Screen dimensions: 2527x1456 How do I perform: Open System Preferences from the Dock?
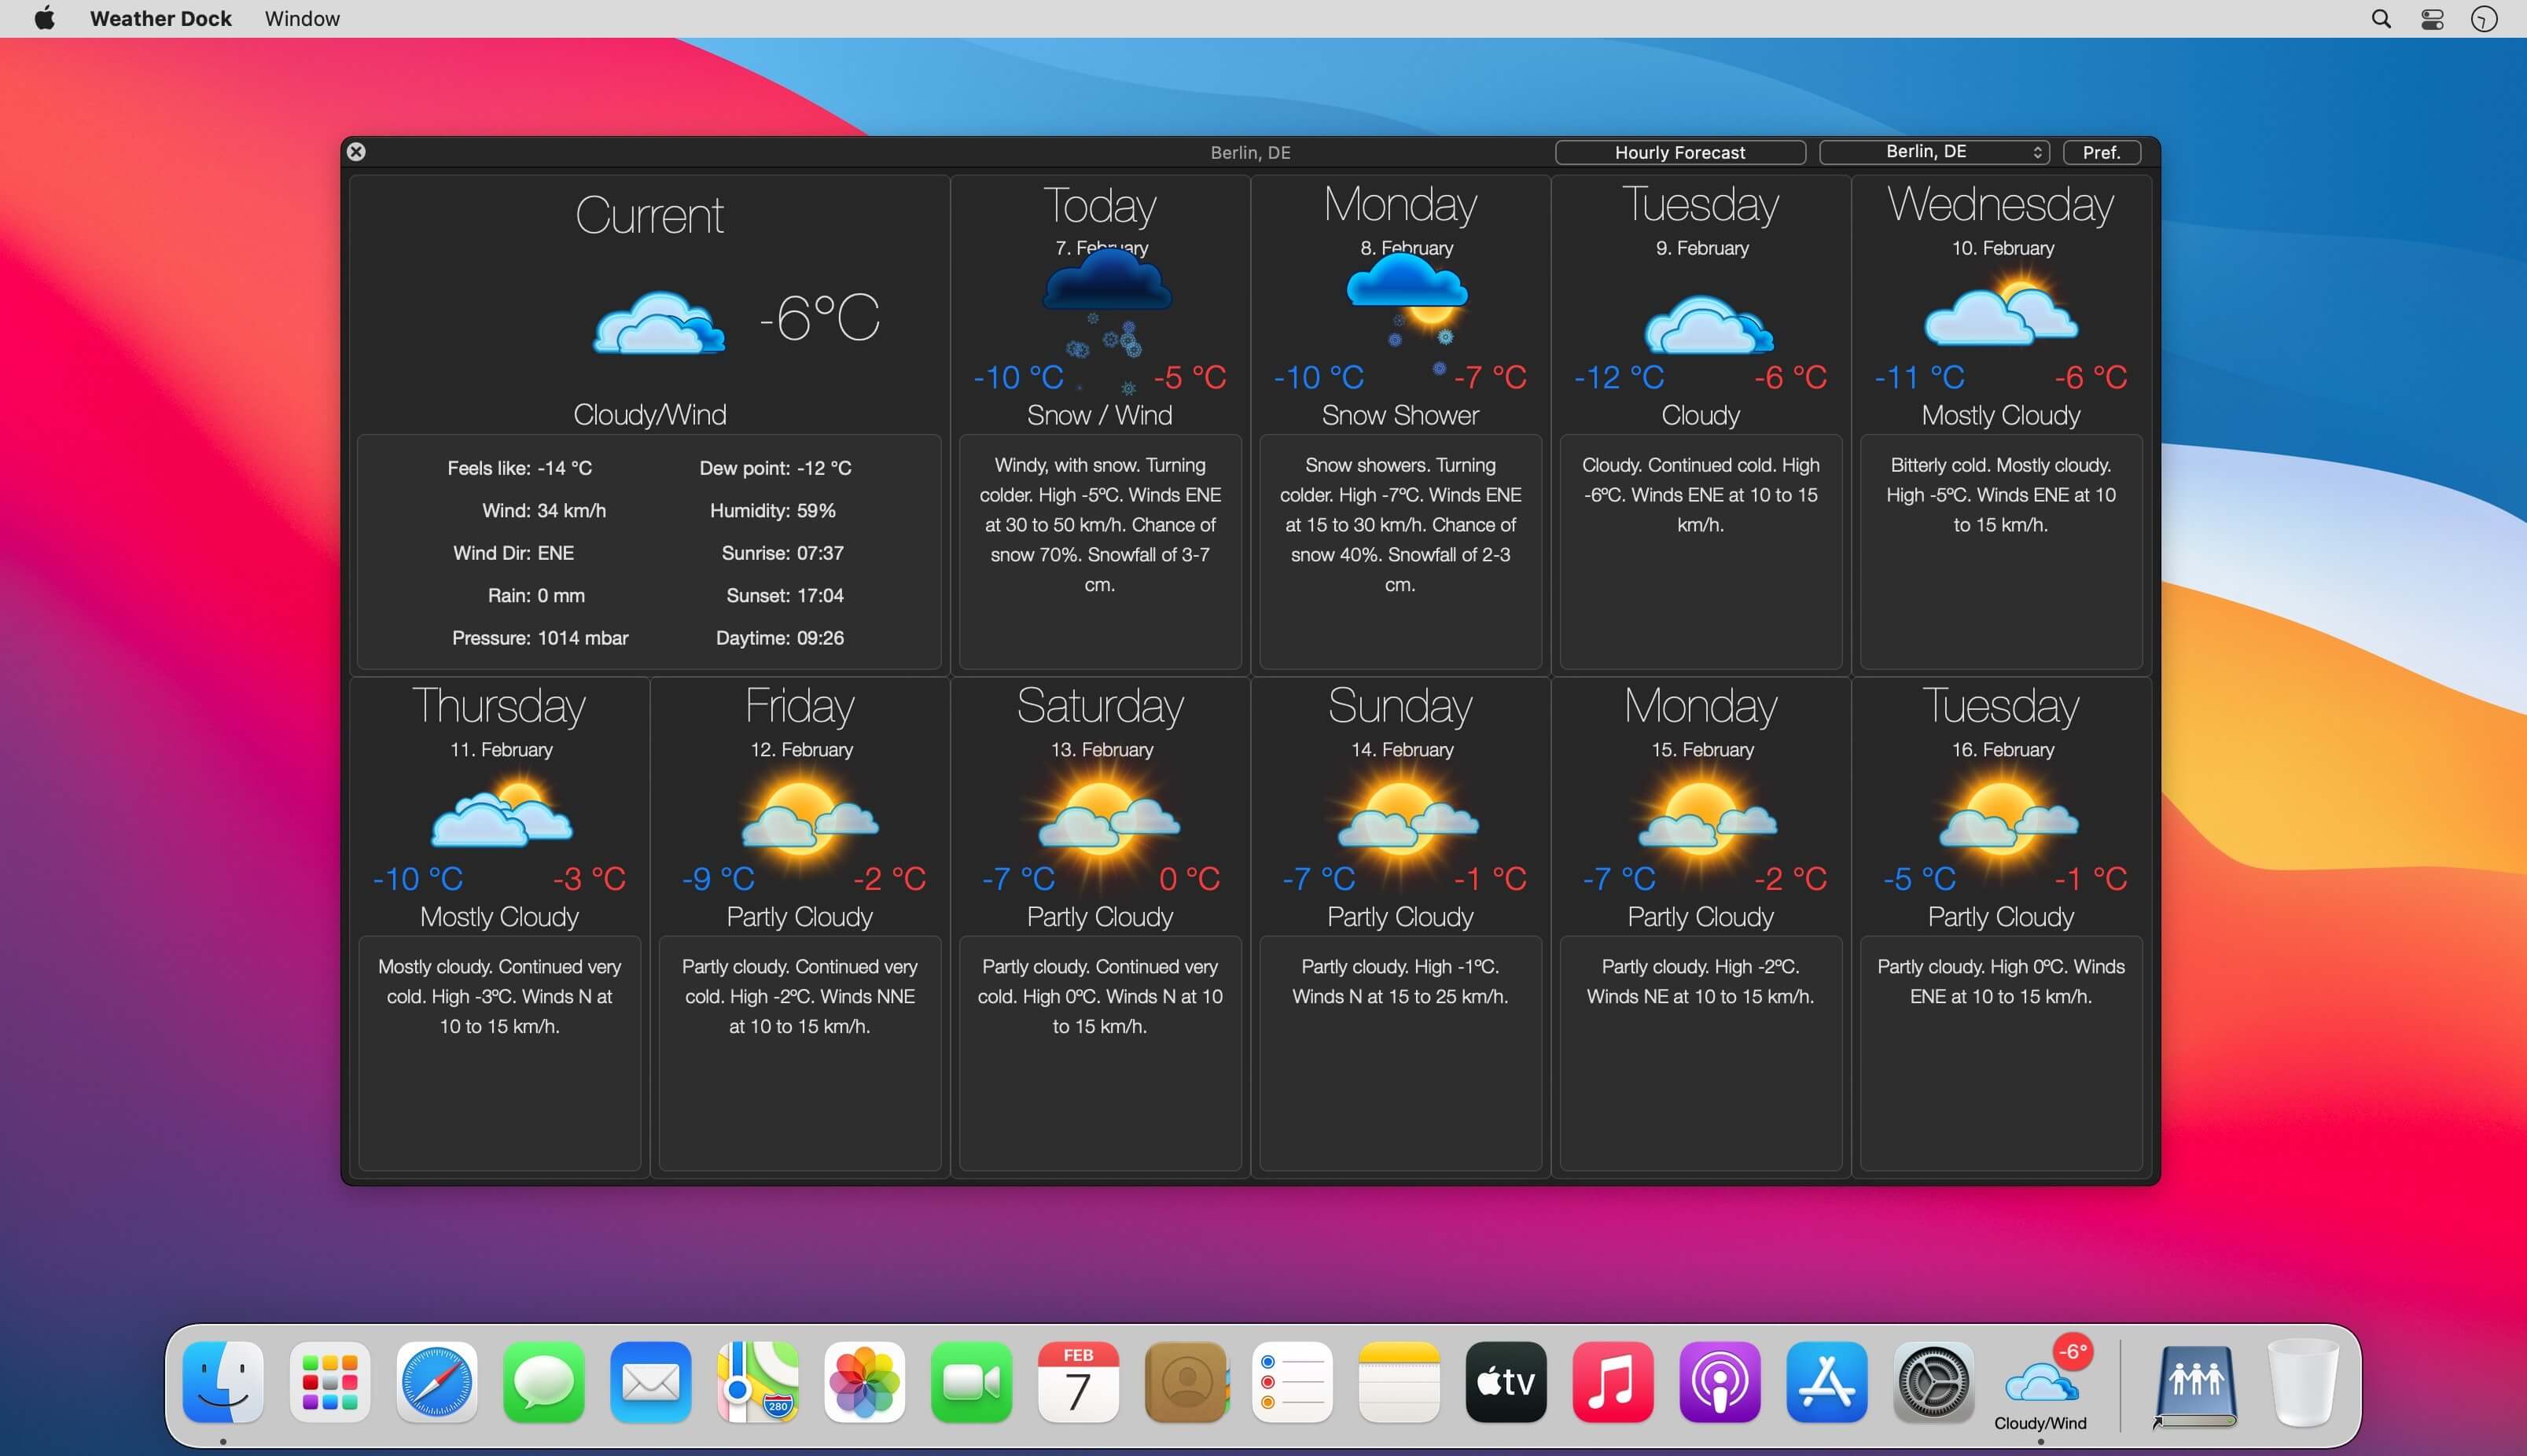(x=1934, y=1381)
